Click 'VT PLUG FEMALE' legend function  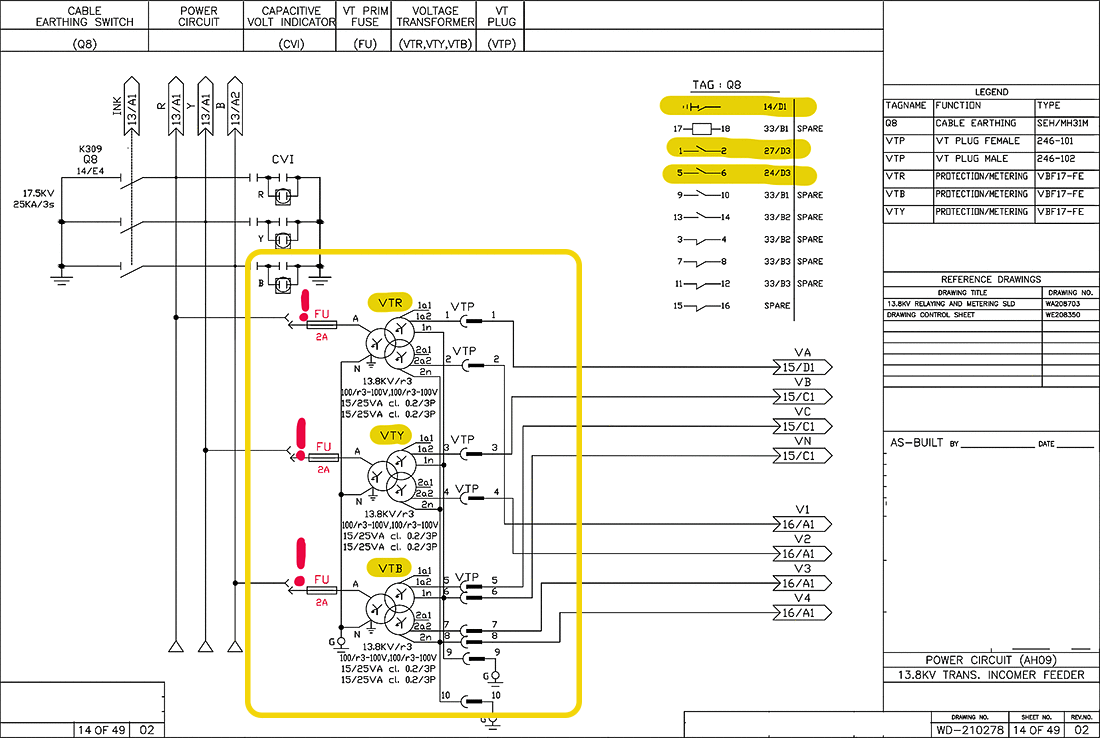click(x=977, y=140)
